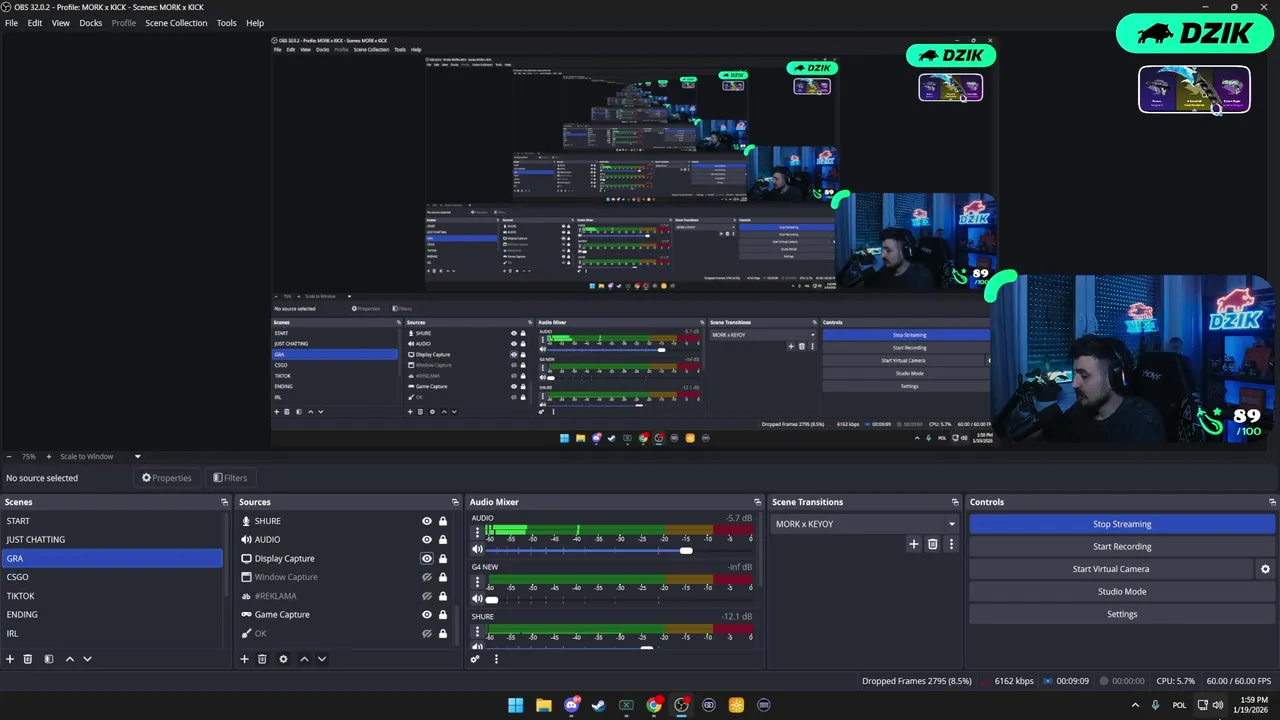Image resolution: width=1280 pixels, height=720 pixels.
Task: Move source down arrow in Sources panel
Action: [x=322, y=659]
